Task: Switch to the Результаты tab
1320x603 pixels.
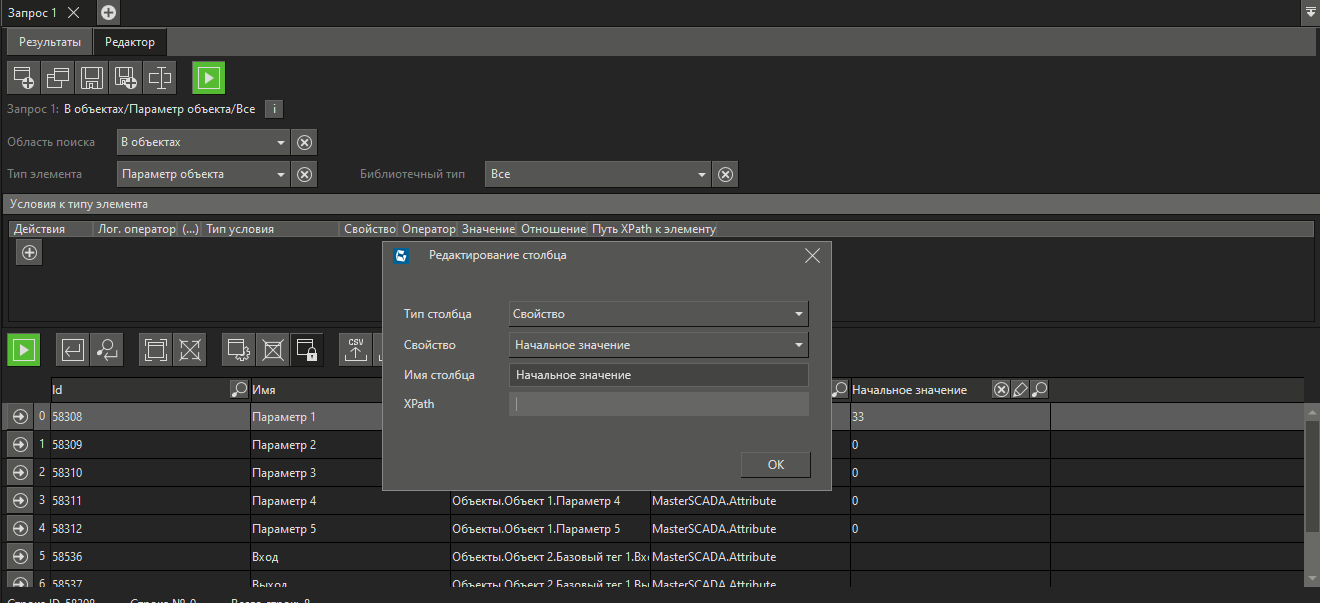Action: 50,42
